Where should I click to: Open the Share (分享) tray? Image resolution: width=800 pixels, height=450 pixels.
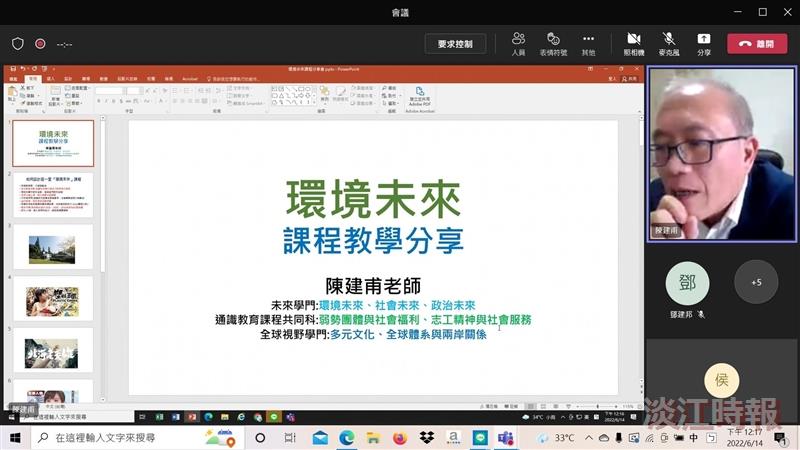(x=704, y=44)
